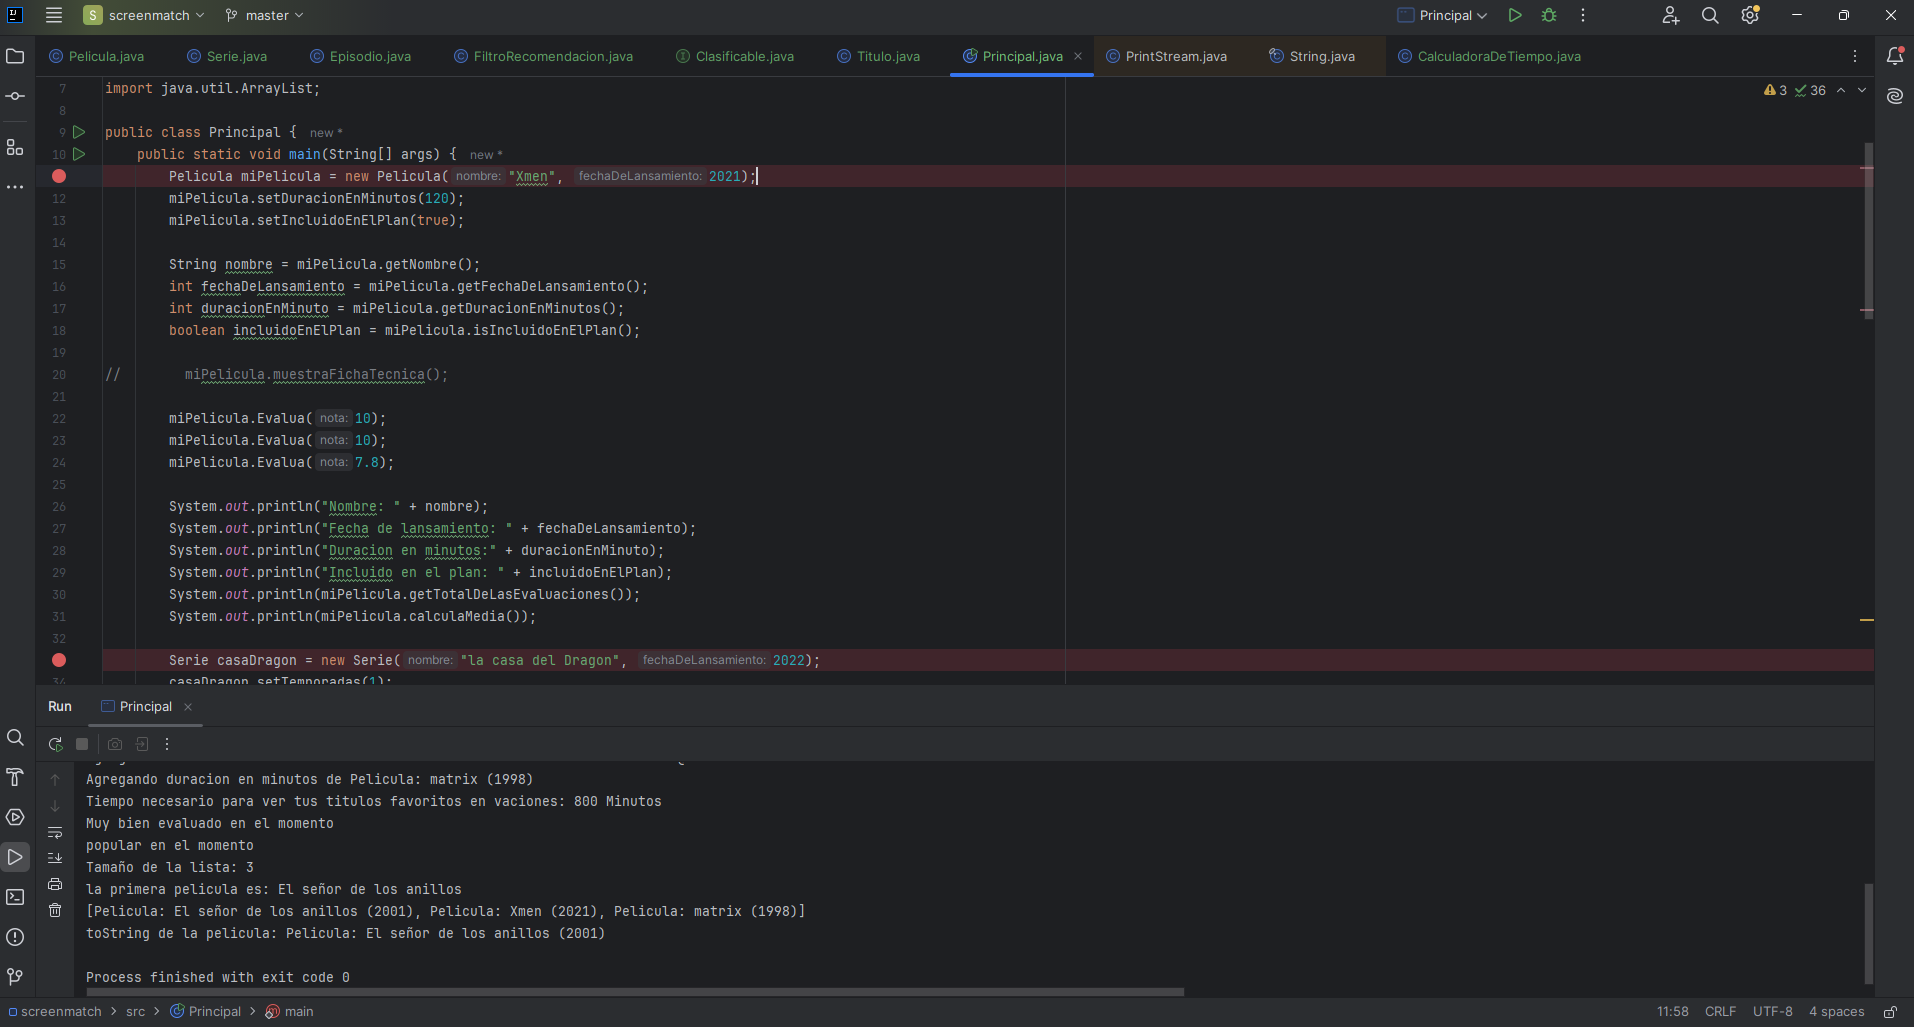Switch to FiltroRecomendacion.java tab
The width and height of the screenshot is (1914, 1027).
pos(543,56)
